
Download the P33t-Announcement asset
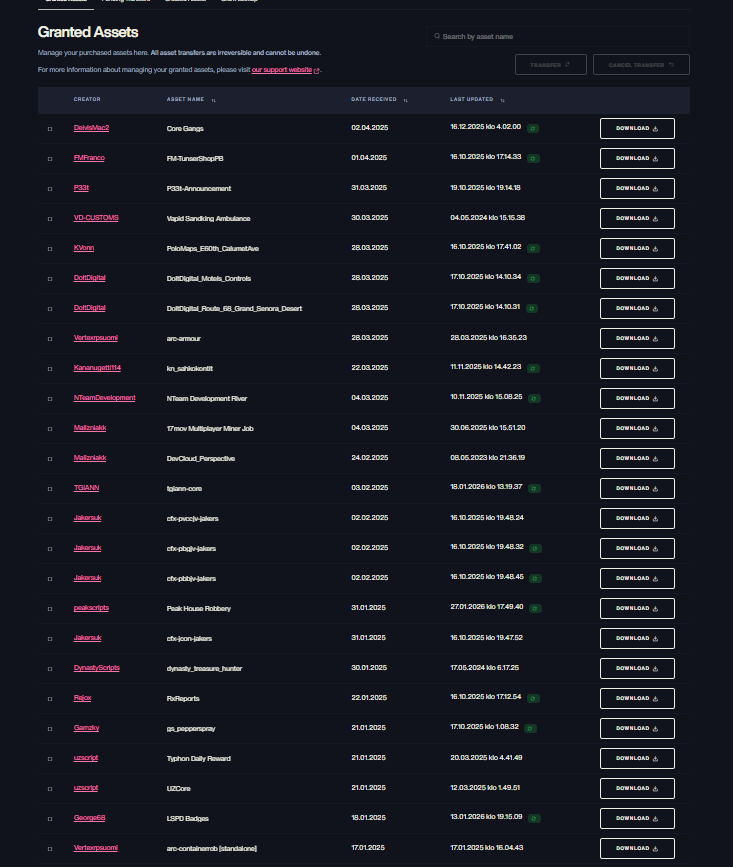(x=637, y=189)
